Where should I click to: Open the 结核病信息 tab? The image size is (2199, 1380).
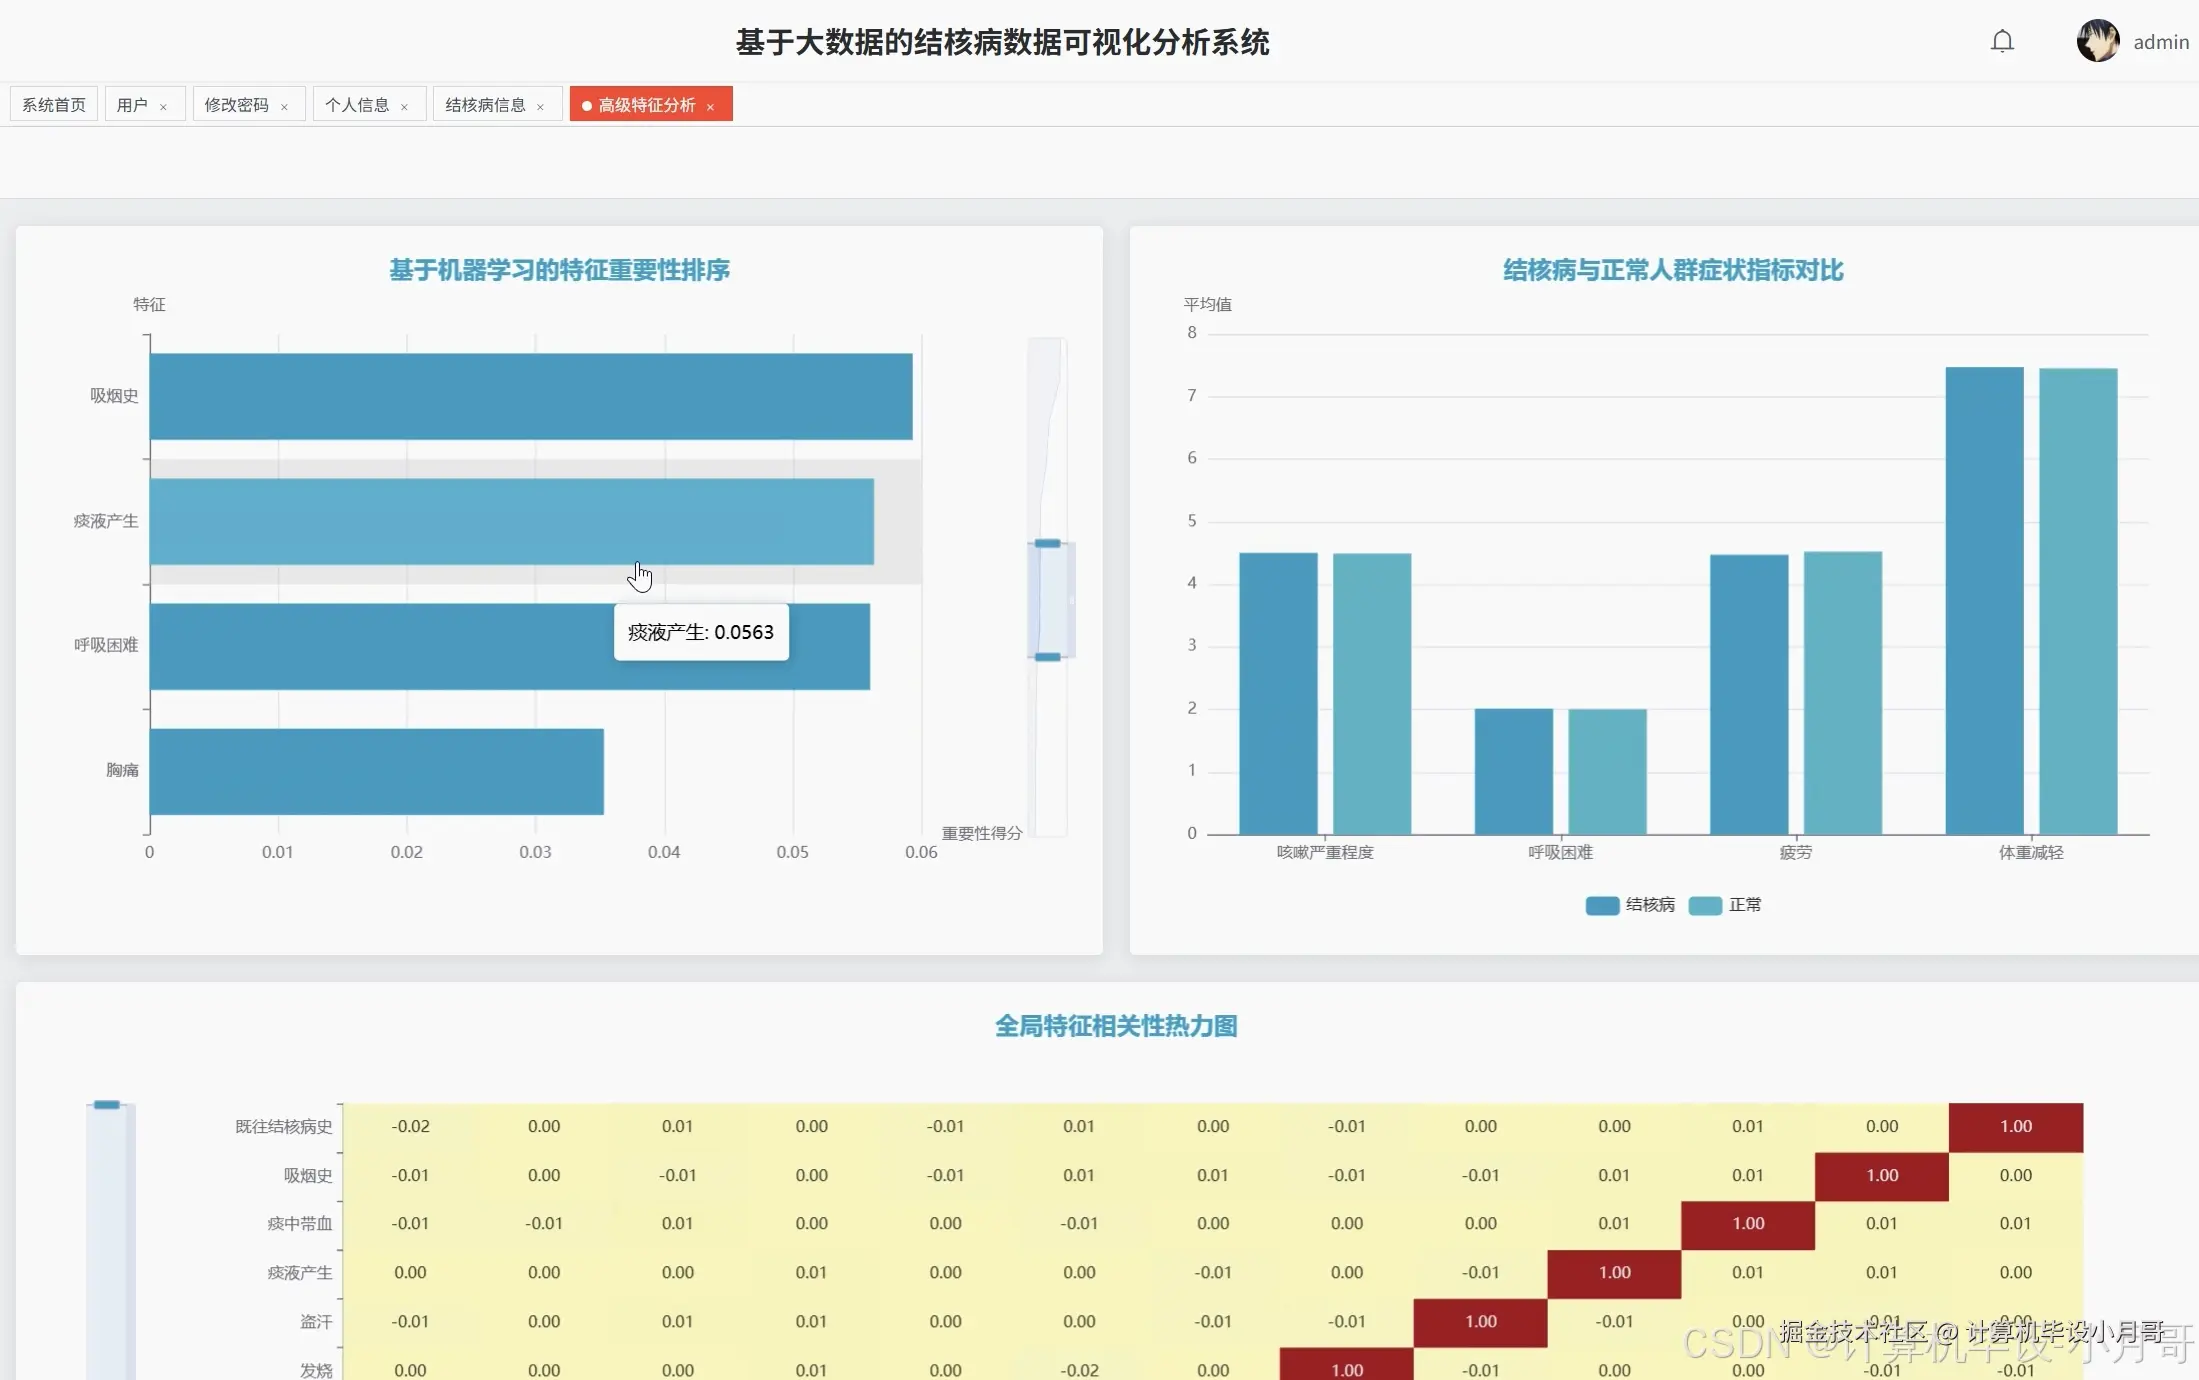tap(485, 105)
